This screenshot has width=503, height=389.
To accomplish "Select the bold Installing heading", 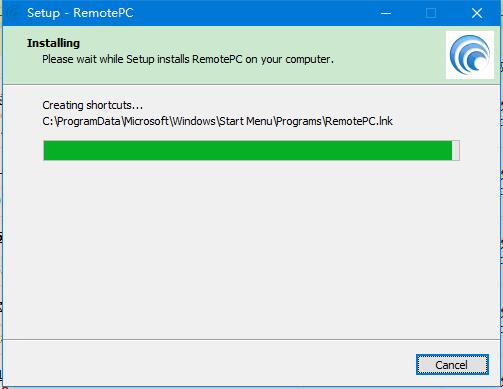I will coord(53,43).
